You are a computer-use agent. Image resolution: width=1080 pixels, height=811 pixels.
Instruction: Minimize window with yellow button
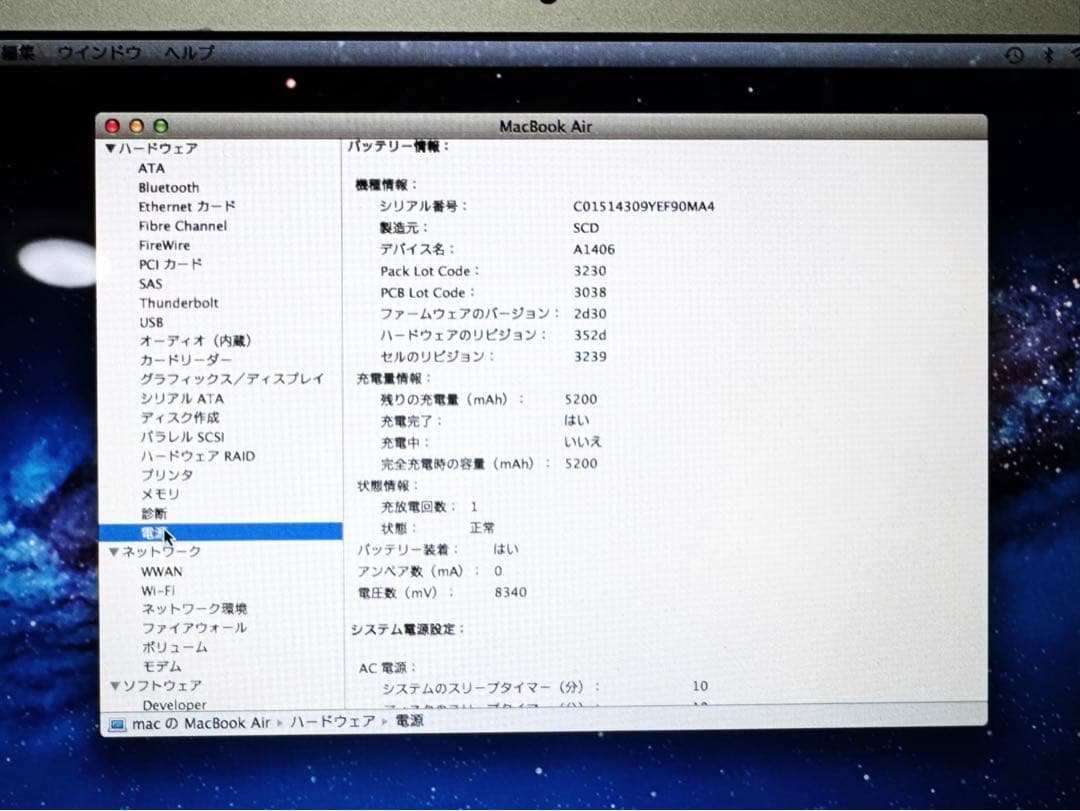pyautogui.click(x=136, y=126)
